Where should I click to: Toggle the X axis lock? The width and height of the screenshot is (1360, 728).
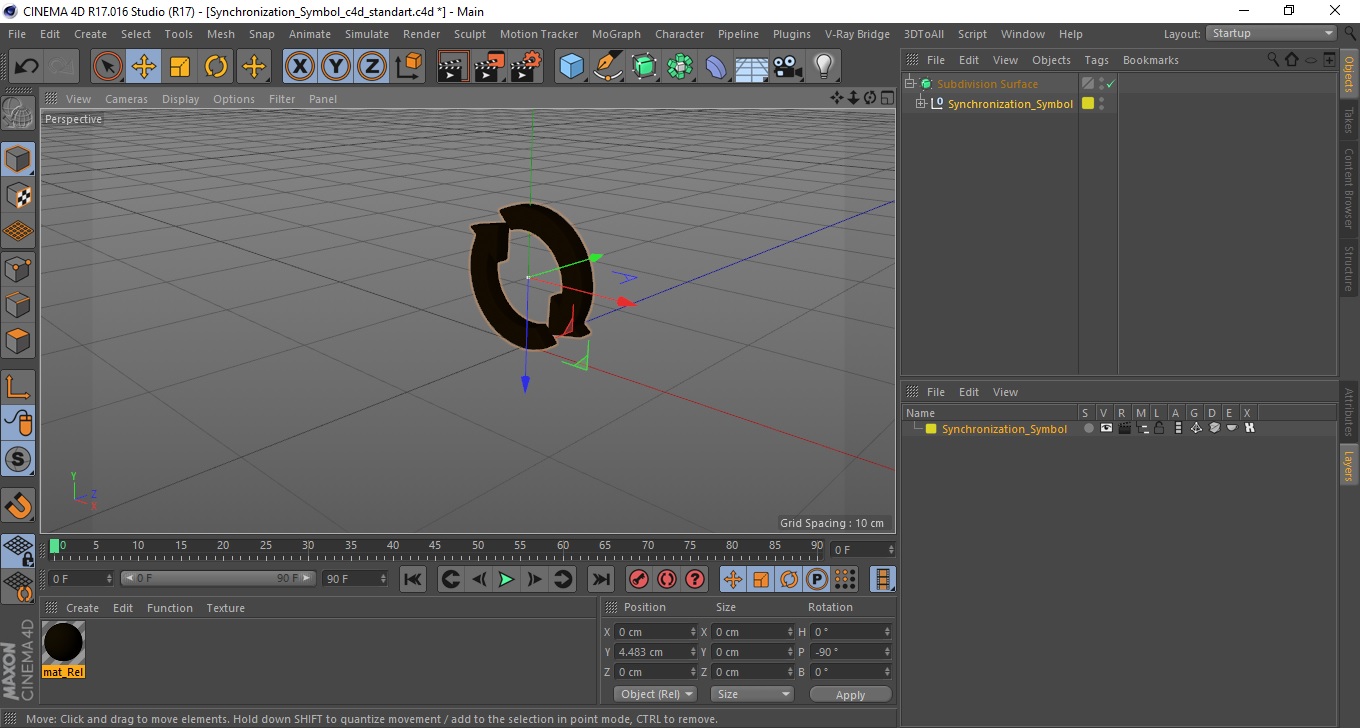[x=300, y=67]
